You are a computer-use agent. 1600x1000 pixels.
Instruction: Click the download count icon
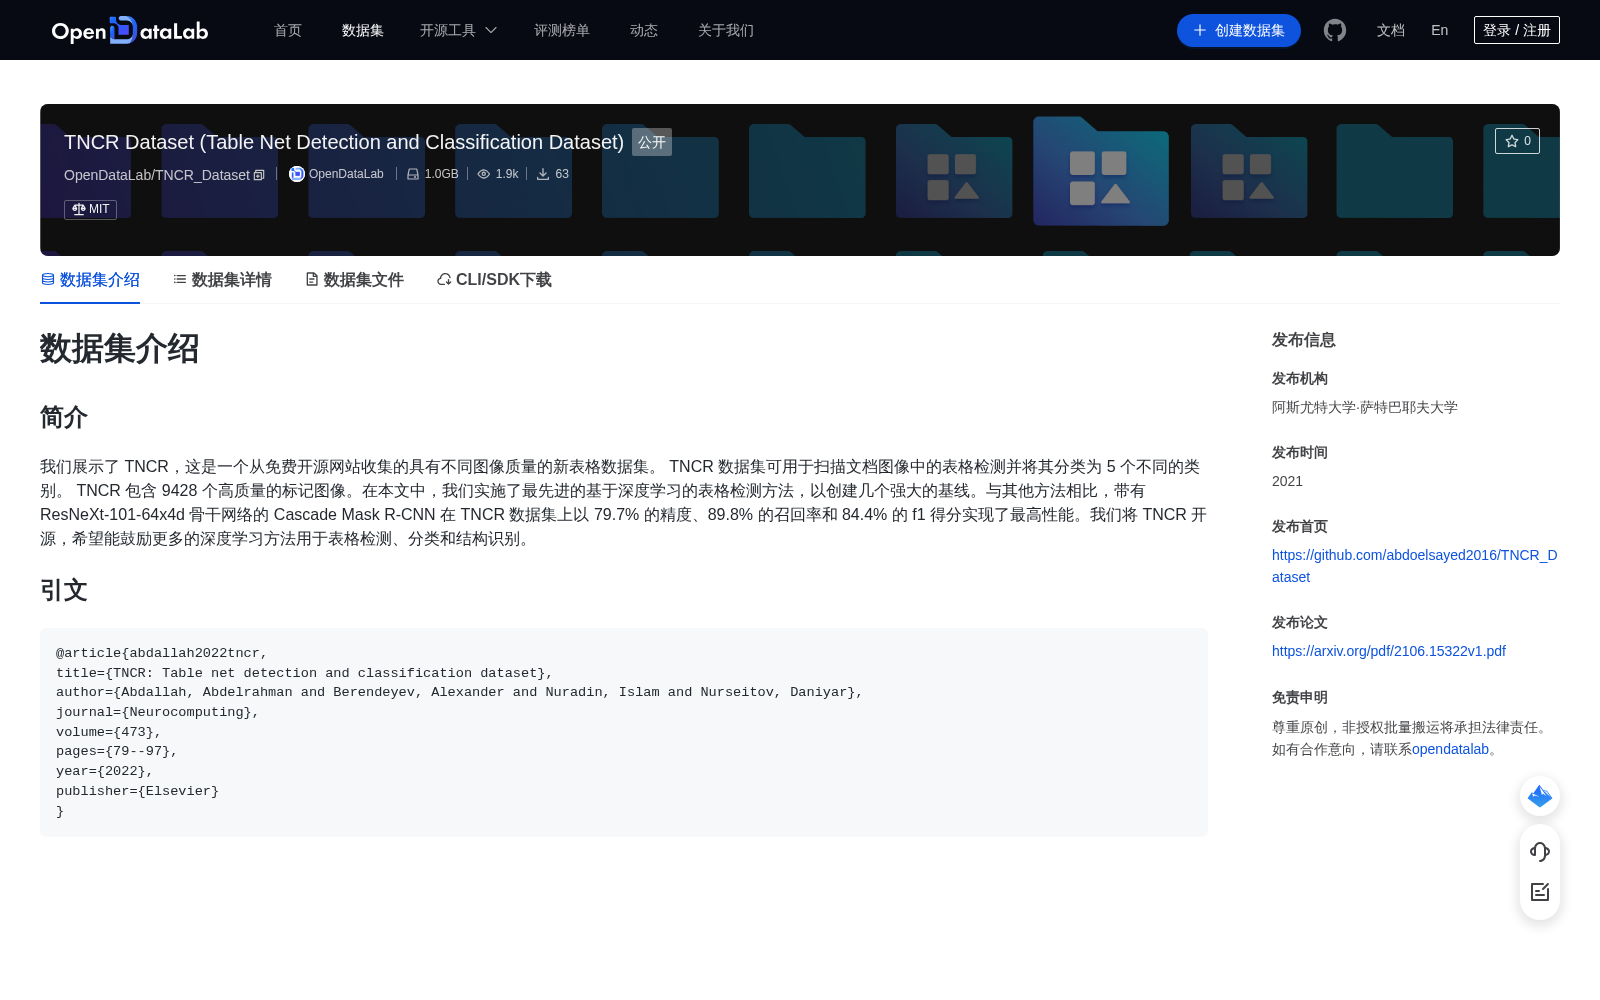pyautogui.click(x=543, y=174)
